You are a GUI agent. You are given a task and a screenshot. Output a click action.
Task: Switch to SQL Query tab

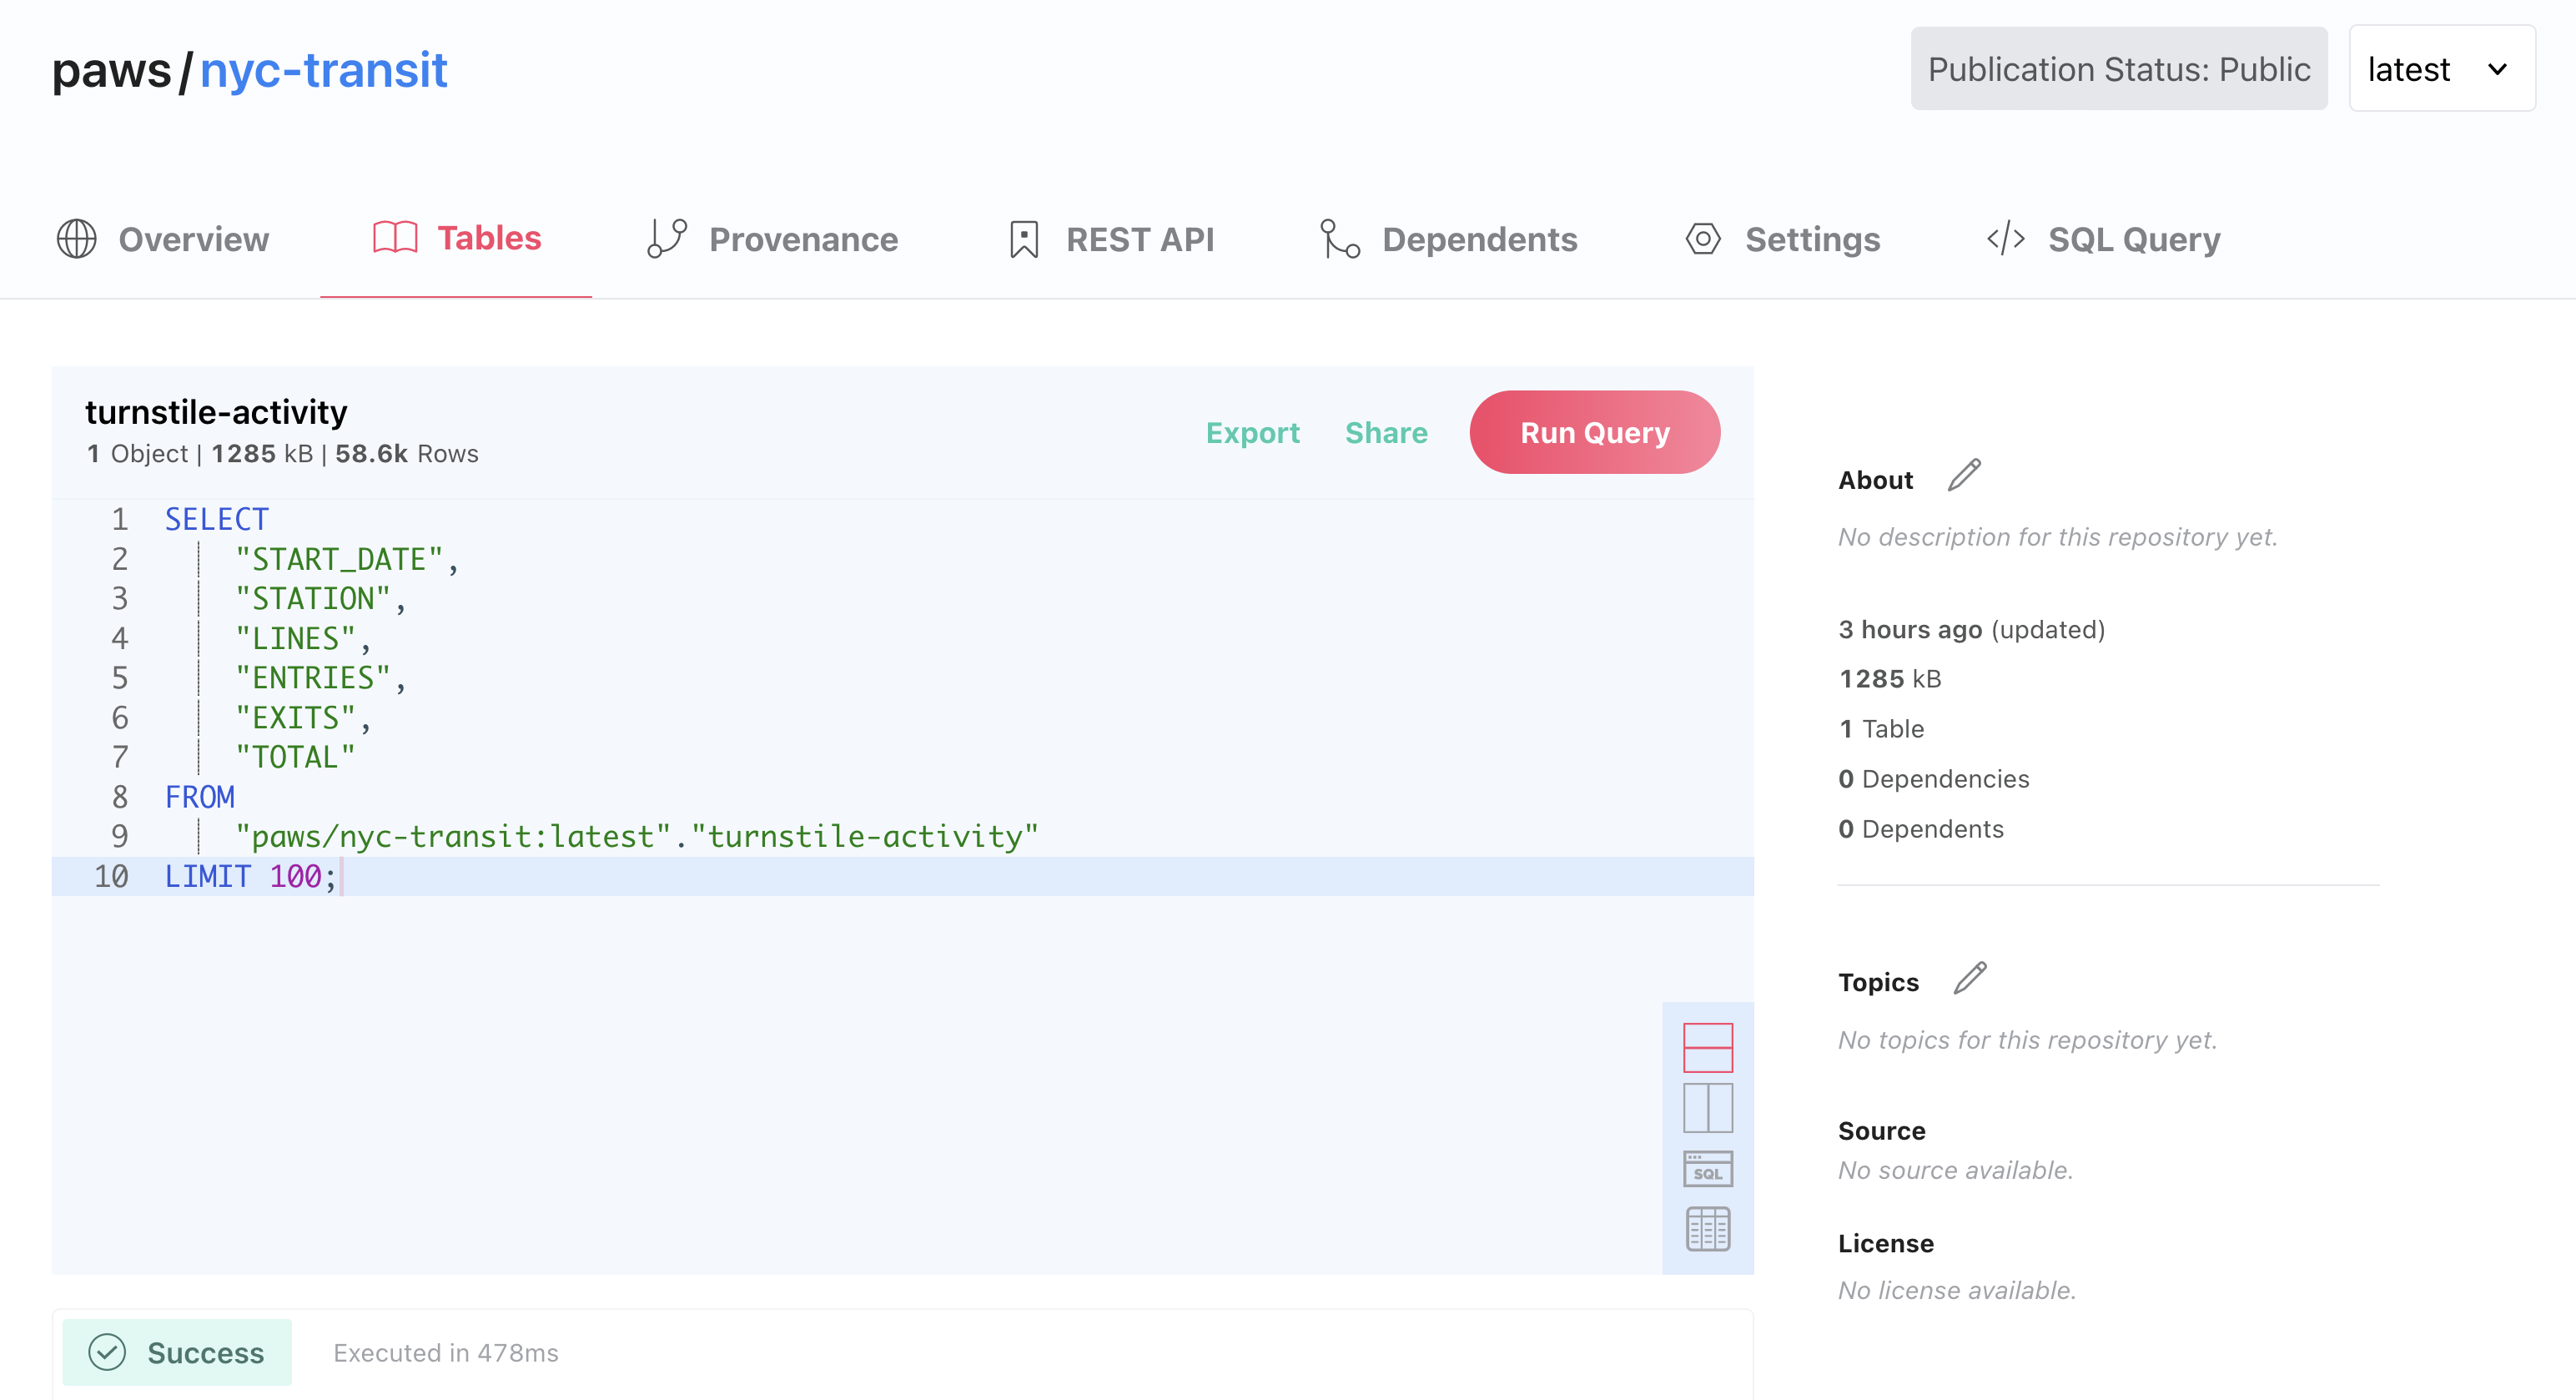(2103, 239)
